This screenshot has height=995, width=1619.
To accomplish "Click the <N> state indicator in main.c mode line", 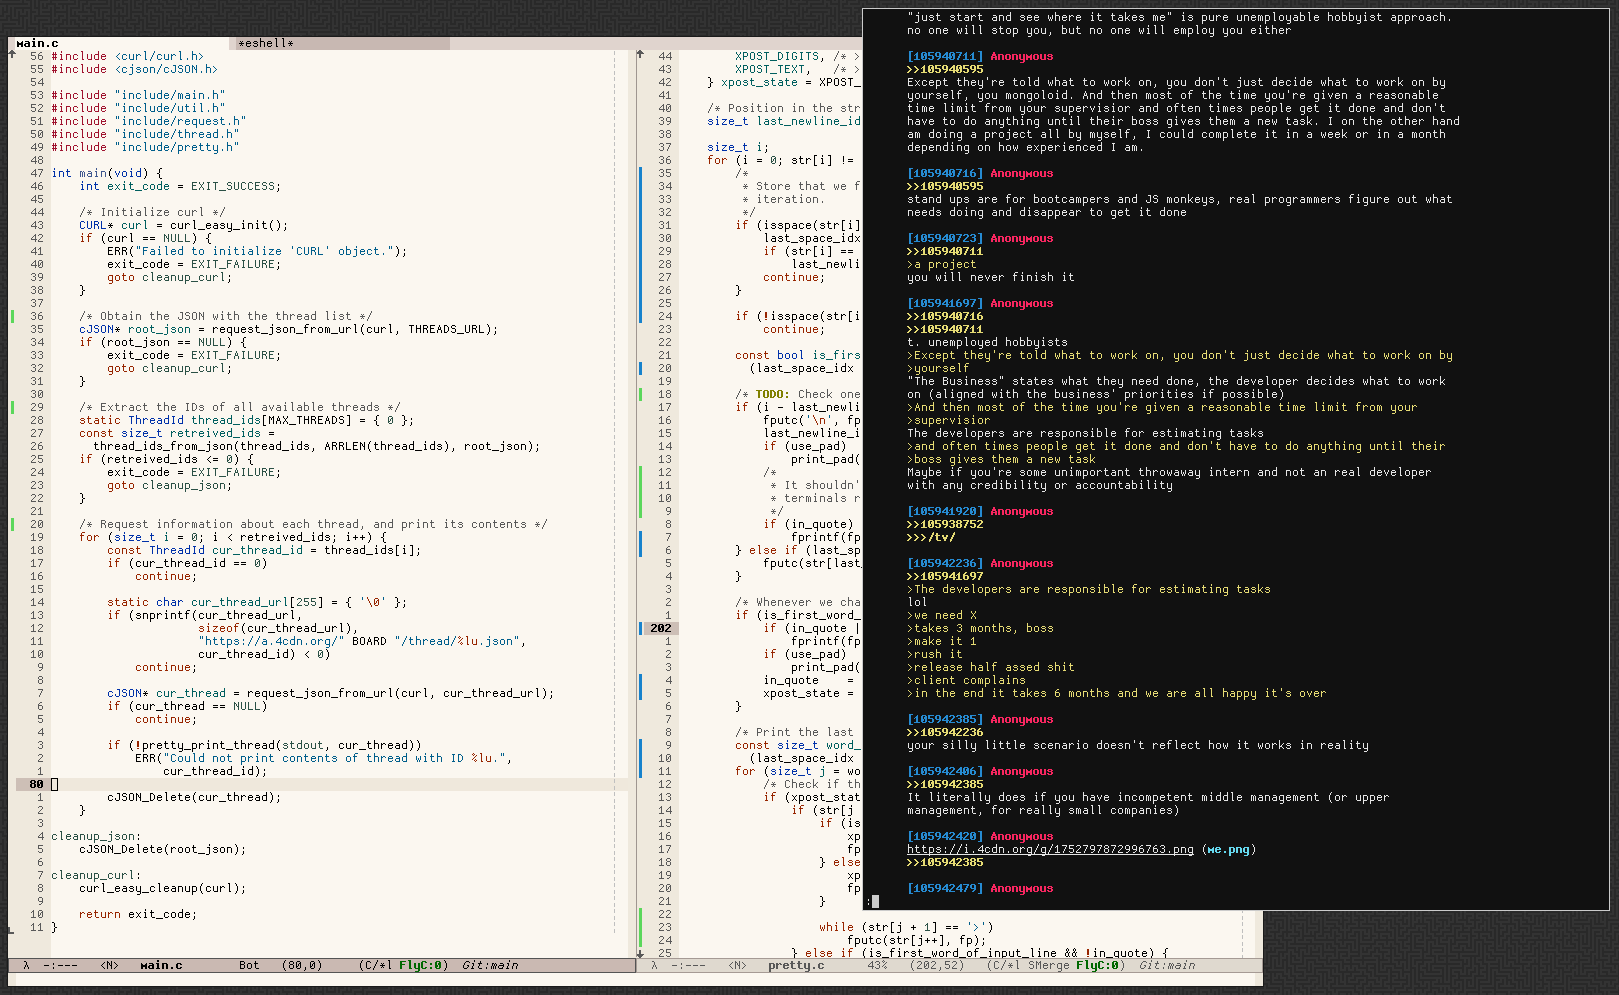I will pyautogui.click(x=109, y=965).
